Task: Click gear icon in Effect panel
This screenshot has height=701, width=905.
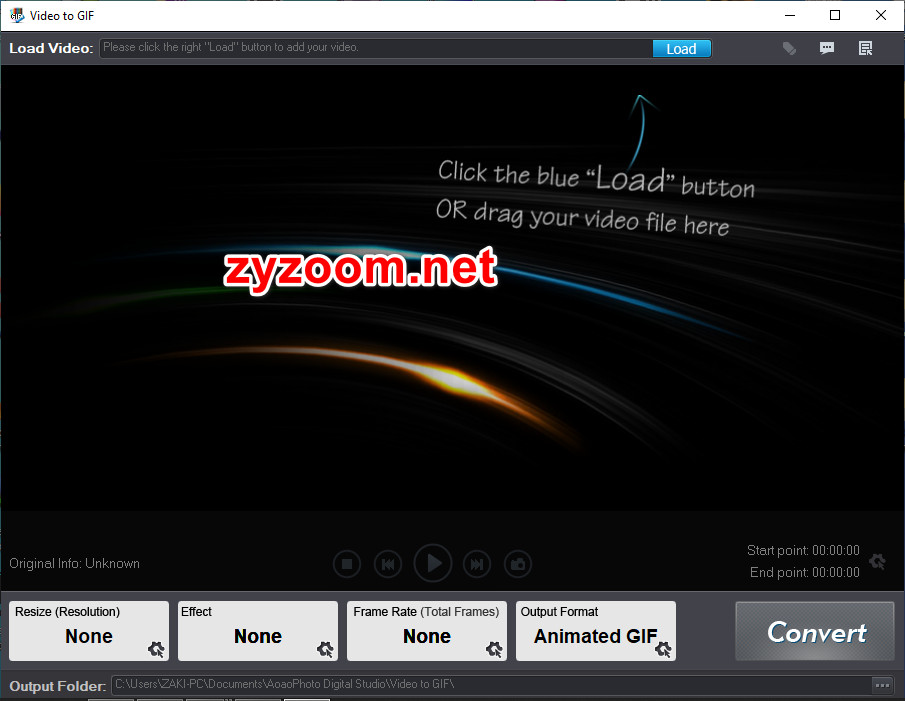Action: [x=325, y=649]
